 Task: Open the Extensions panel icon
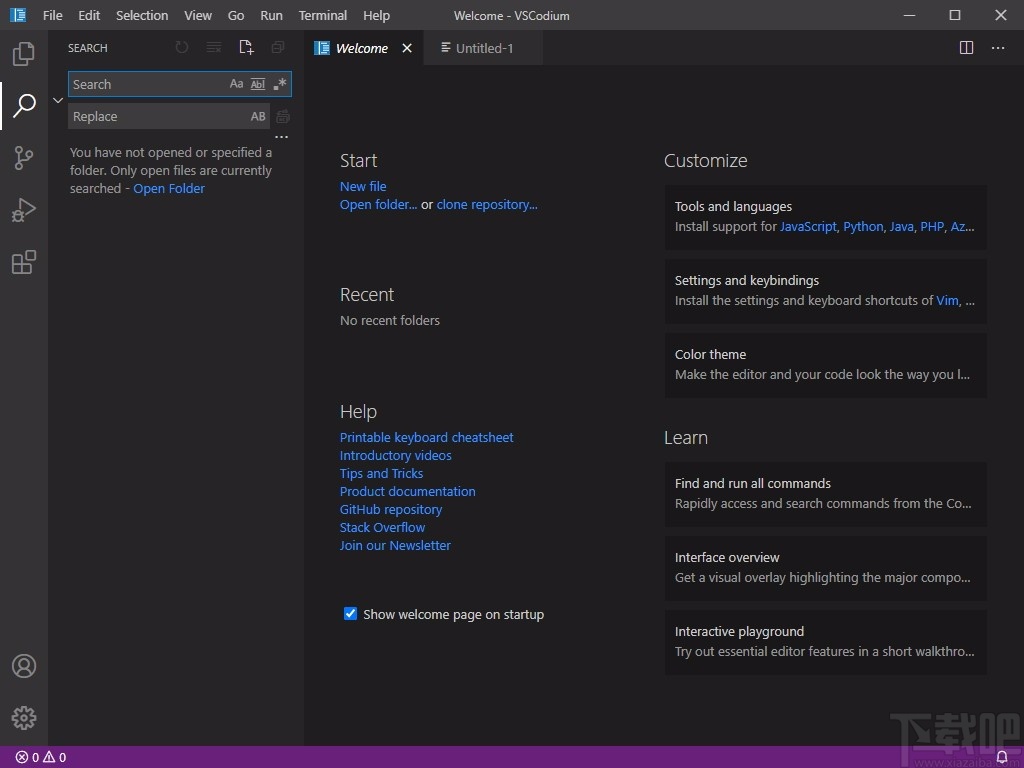click(23, 262)
